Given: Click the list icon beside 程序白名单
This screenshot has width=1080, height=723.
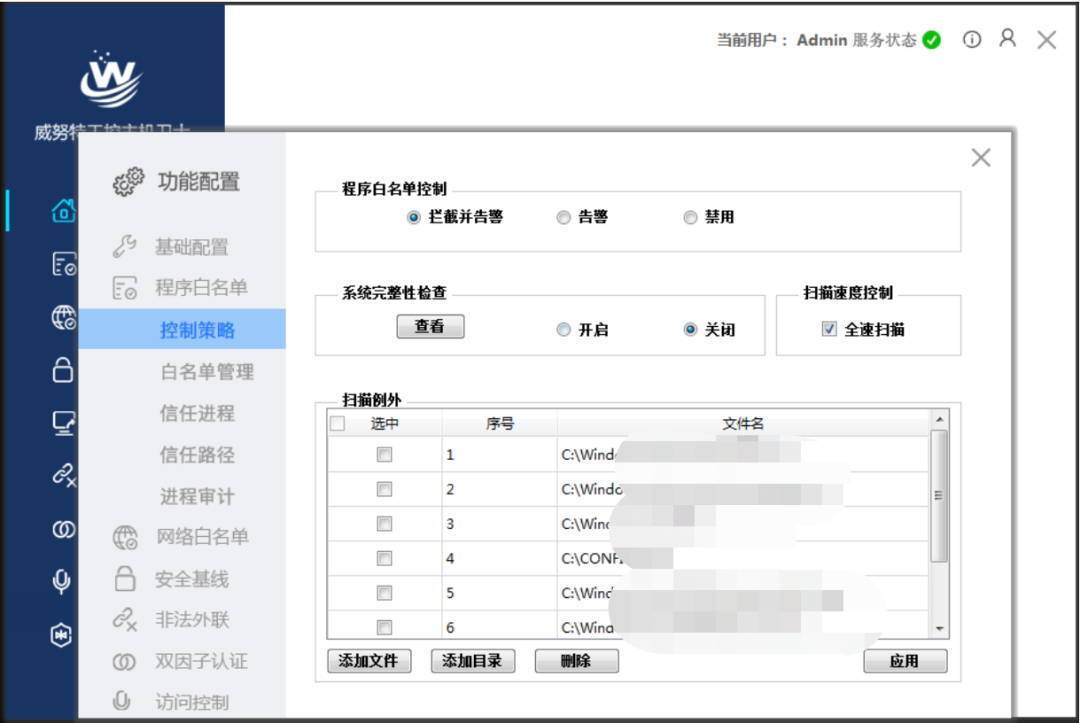Looking at the screenshot, I should click(125, 288).
